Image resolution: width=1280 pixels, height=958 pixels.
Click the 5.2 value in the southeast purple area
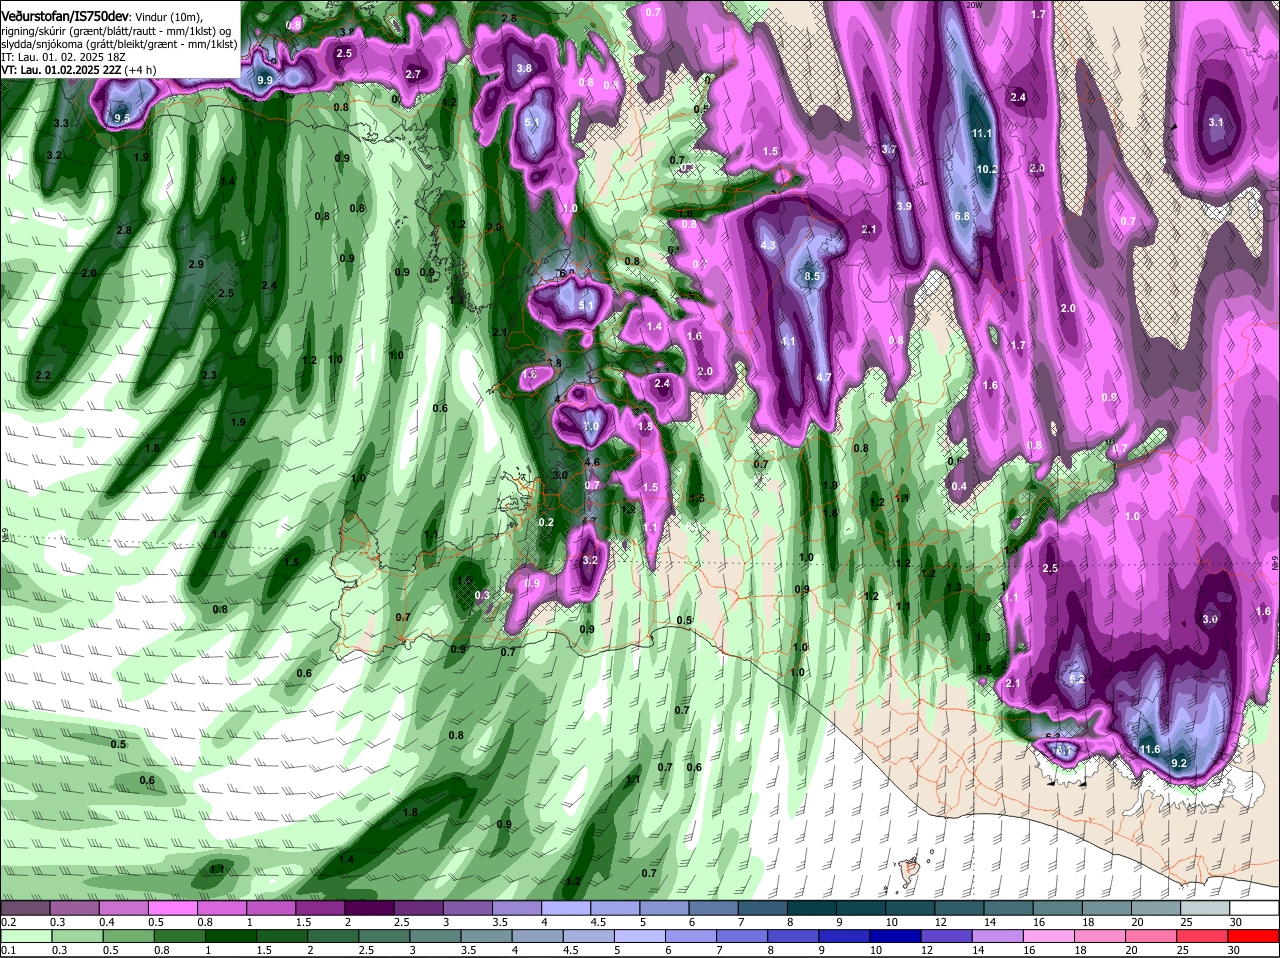[x=1078, y=679]
